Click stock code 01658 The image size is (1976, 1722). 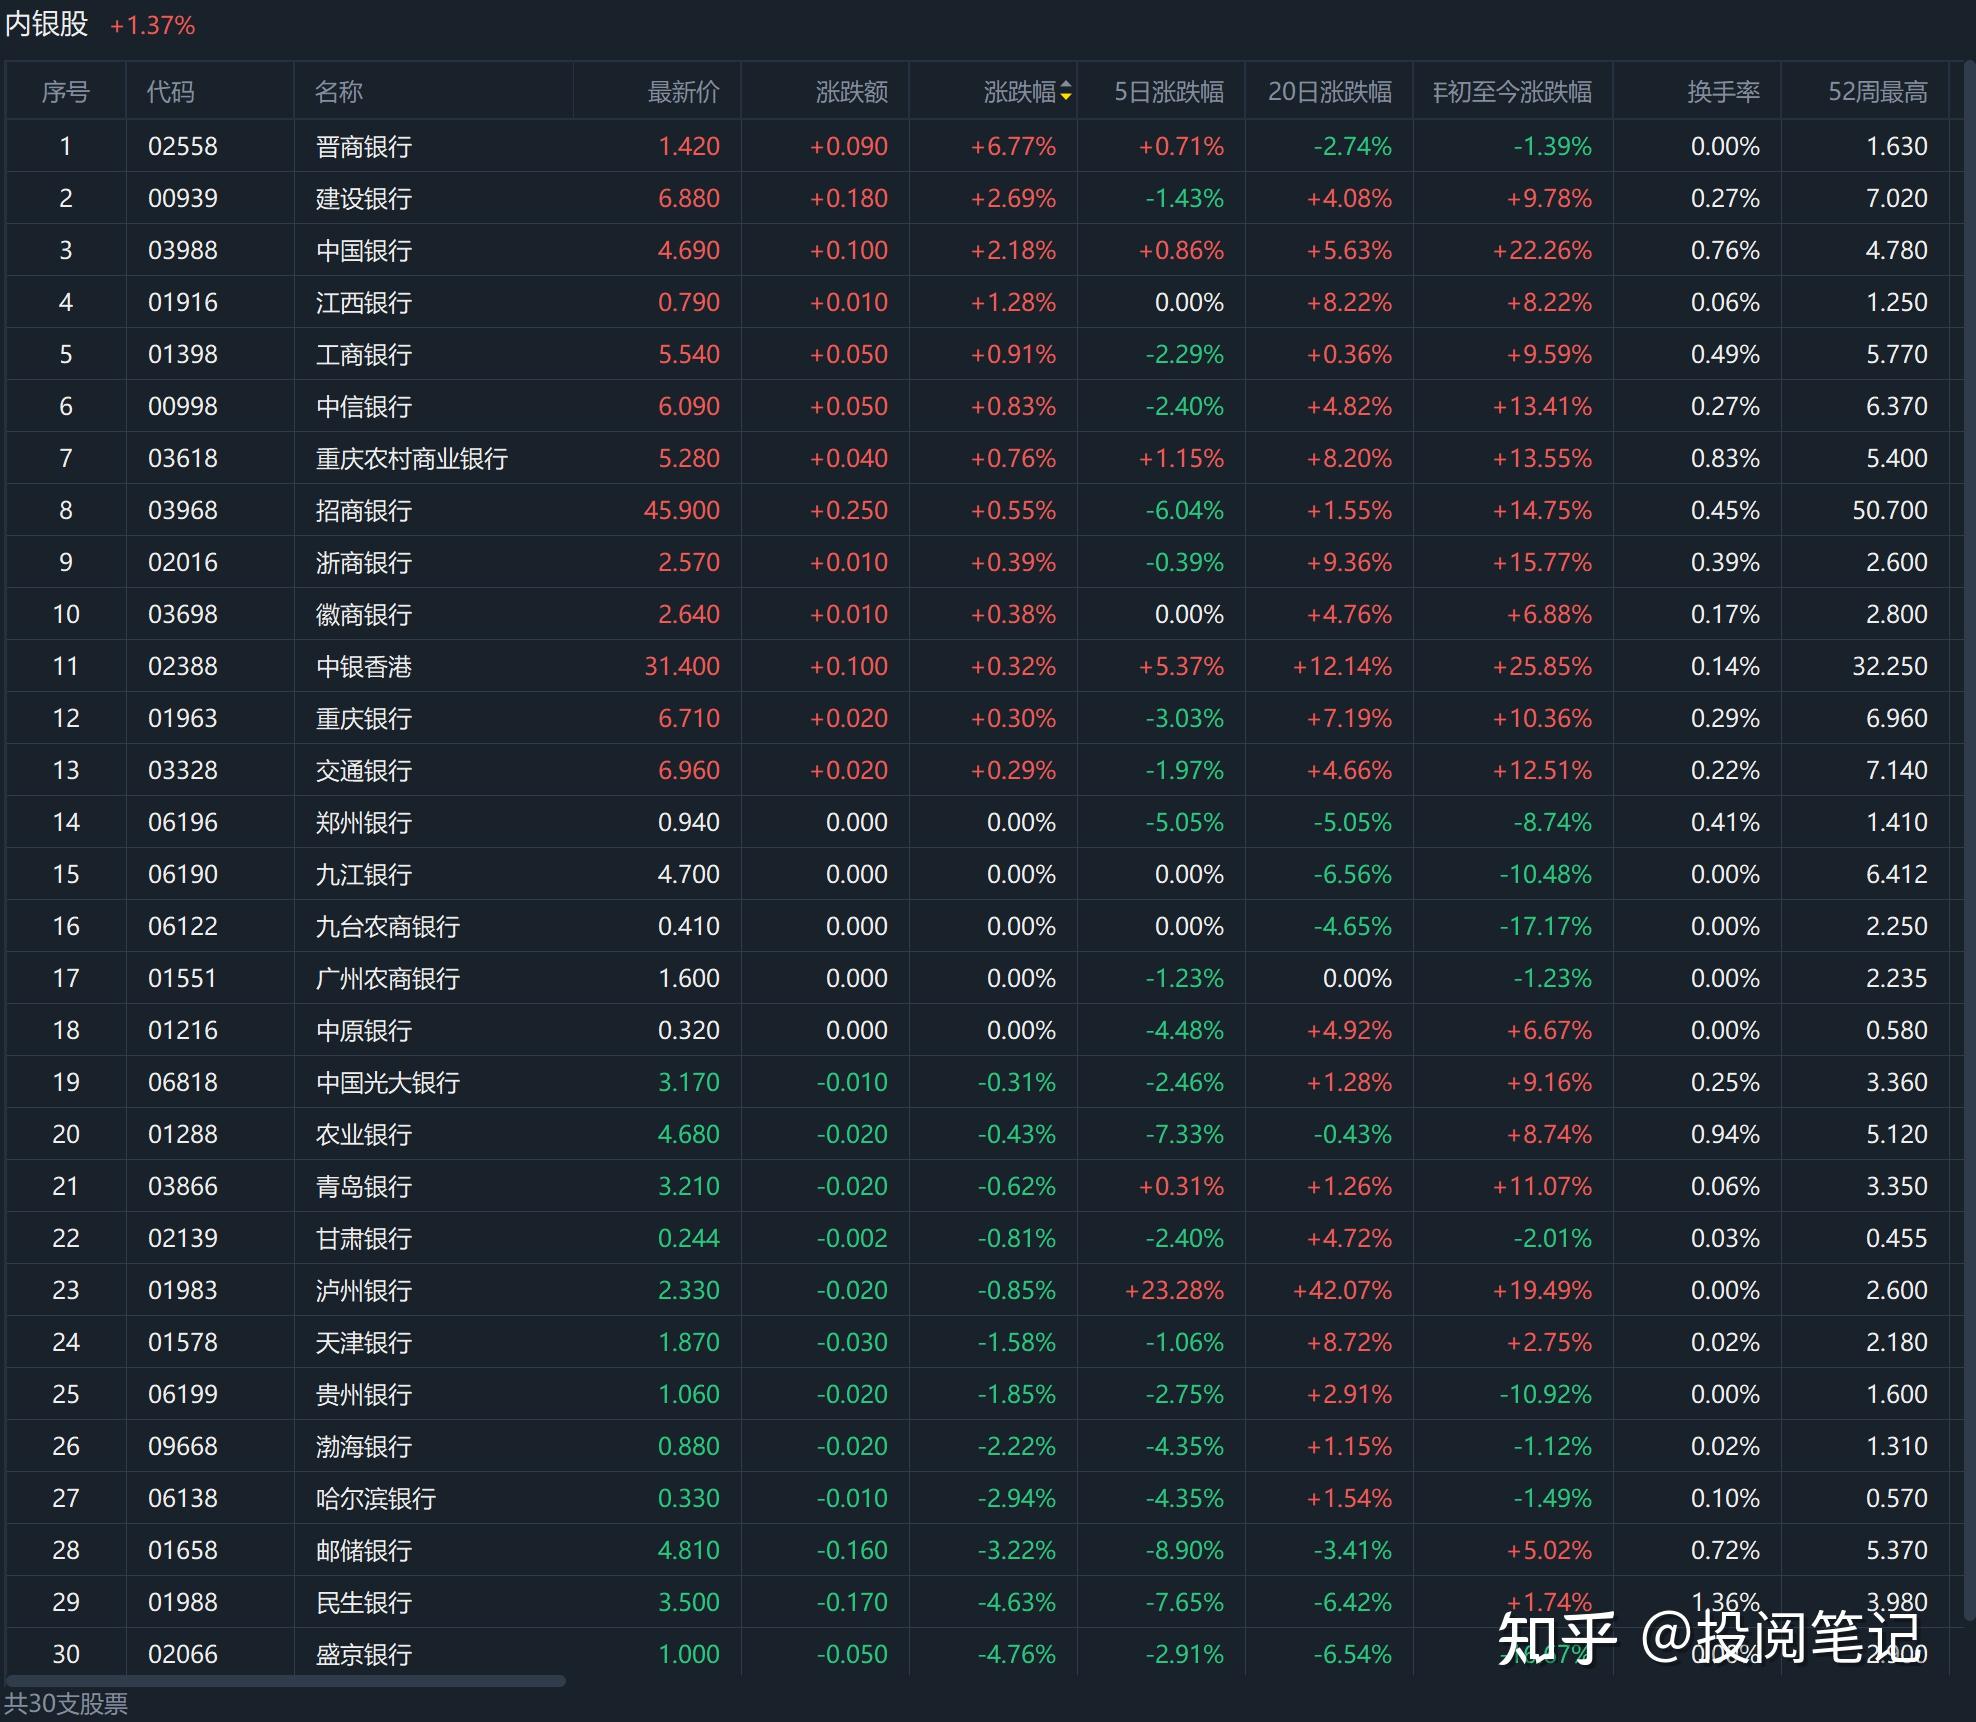[x=183, y=1551]
